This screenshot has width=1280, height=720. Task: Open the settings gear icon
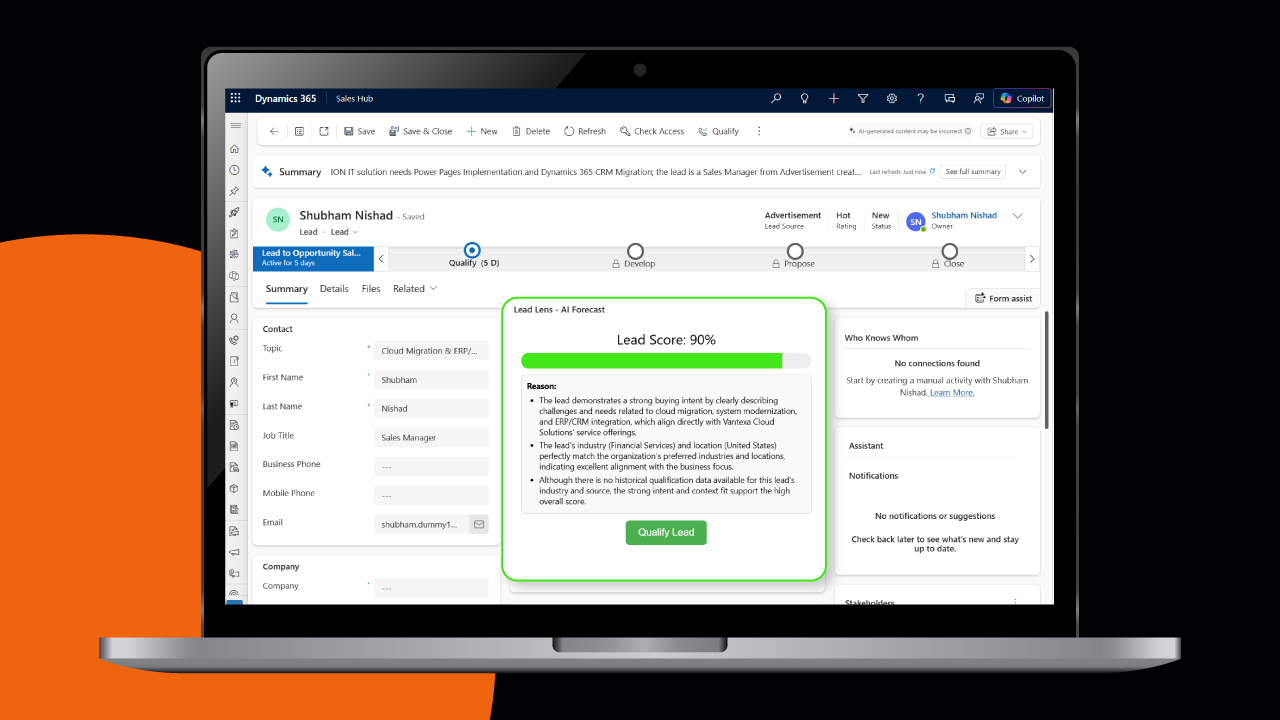pyautogui.click(x=891, y=99)
